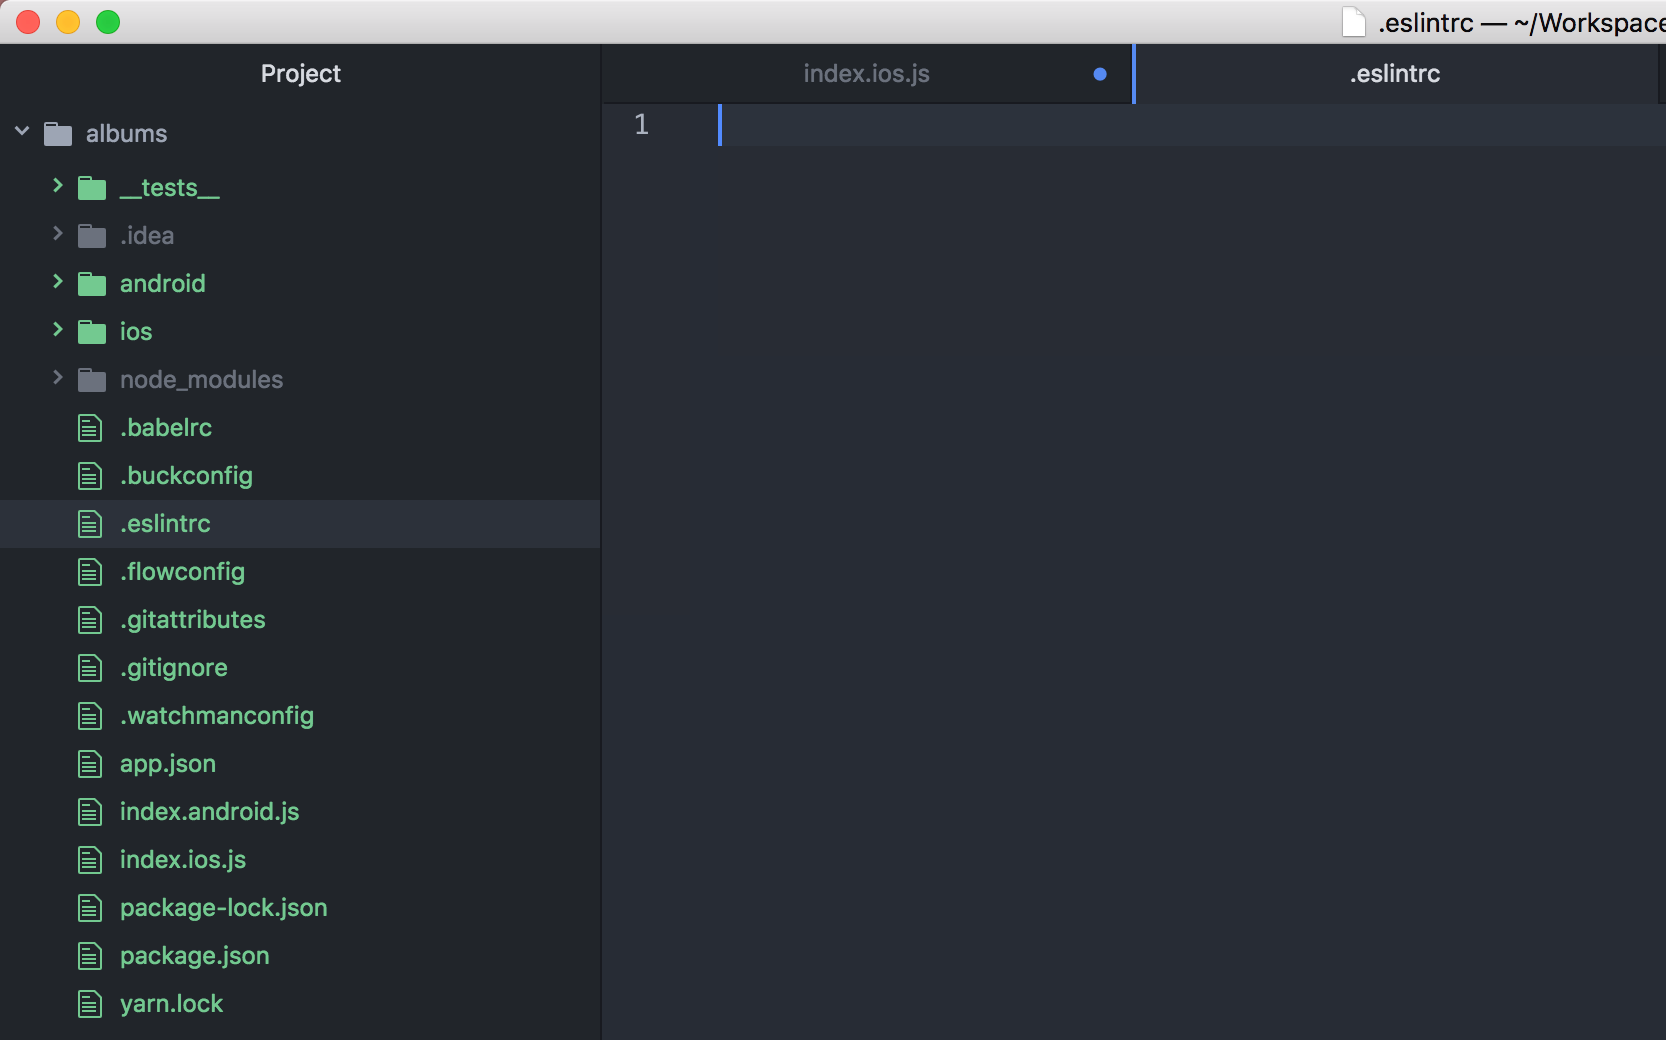The height and width of the screenshot is (1040, 1666).
Task: Click the file icon beside .babelrc
Action: pos(89,427)
